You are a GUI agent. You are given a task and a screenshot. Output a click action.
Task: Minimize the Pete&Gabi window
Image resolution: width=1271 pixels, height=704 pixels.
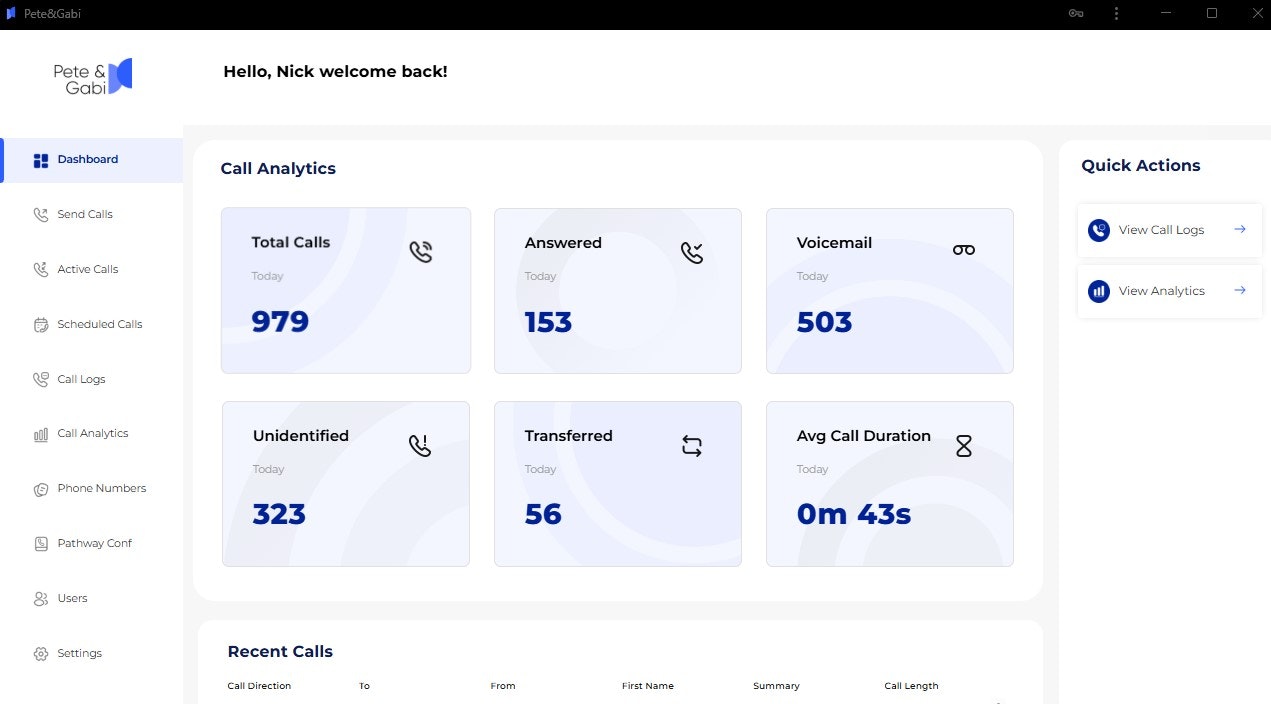pyautogui.click(x=1166, y=13)
